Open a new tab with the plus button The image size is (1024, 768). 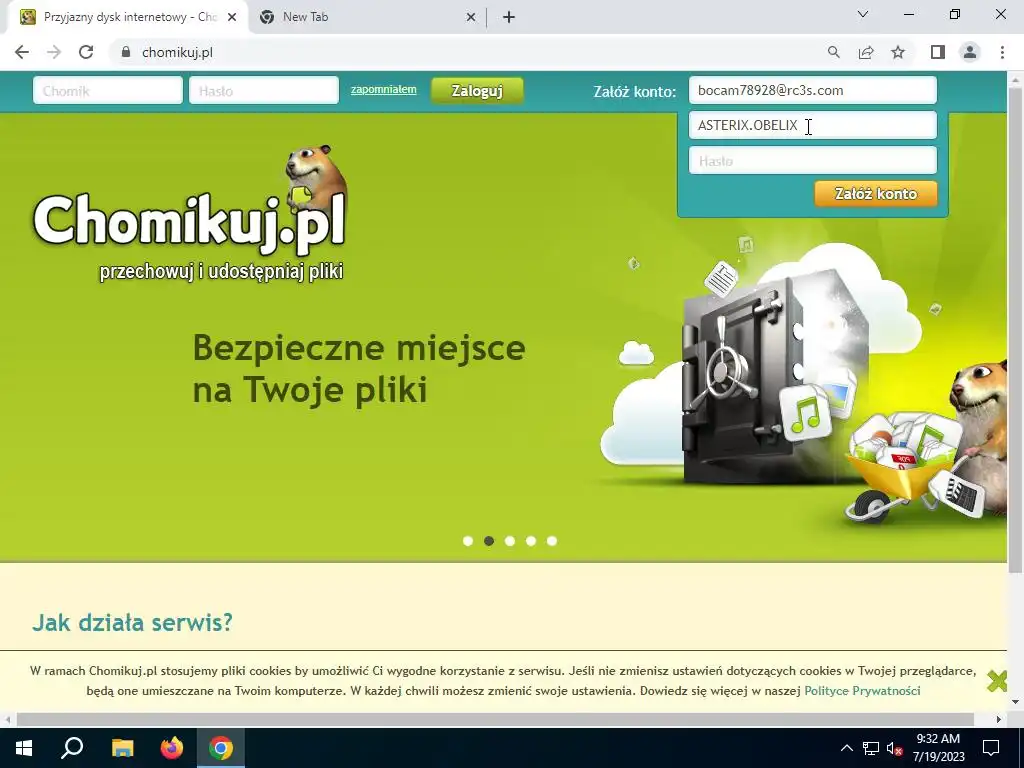pos(509,17)
